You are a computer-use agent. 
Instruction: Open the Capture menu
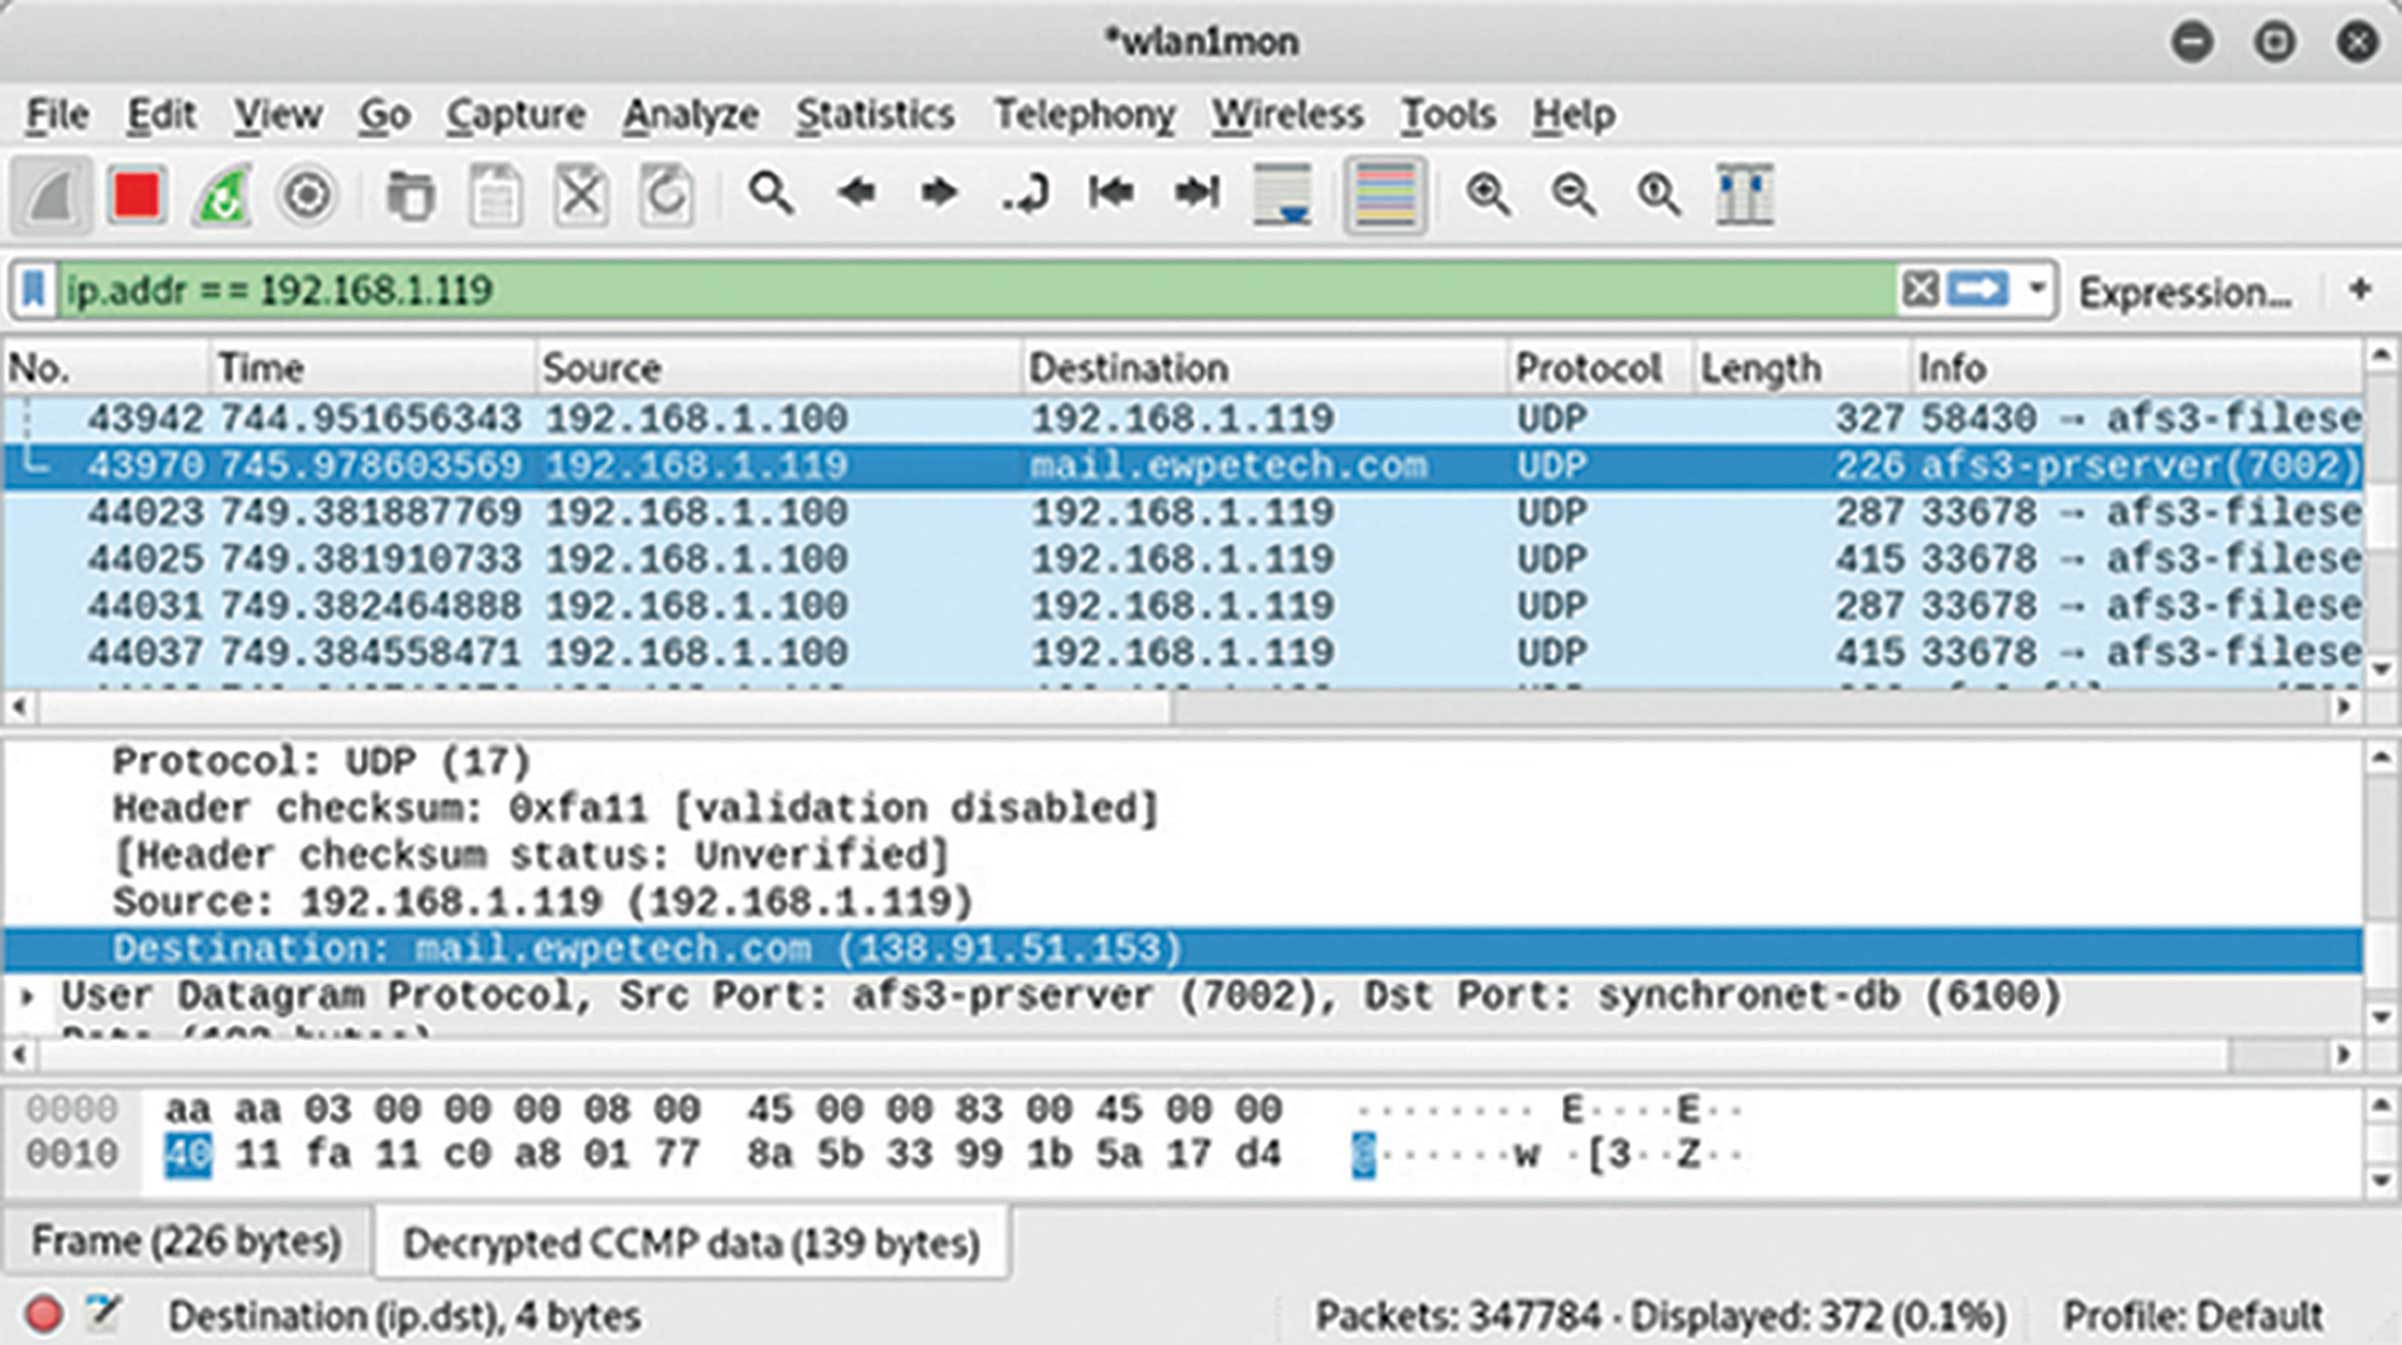point(515,115)
